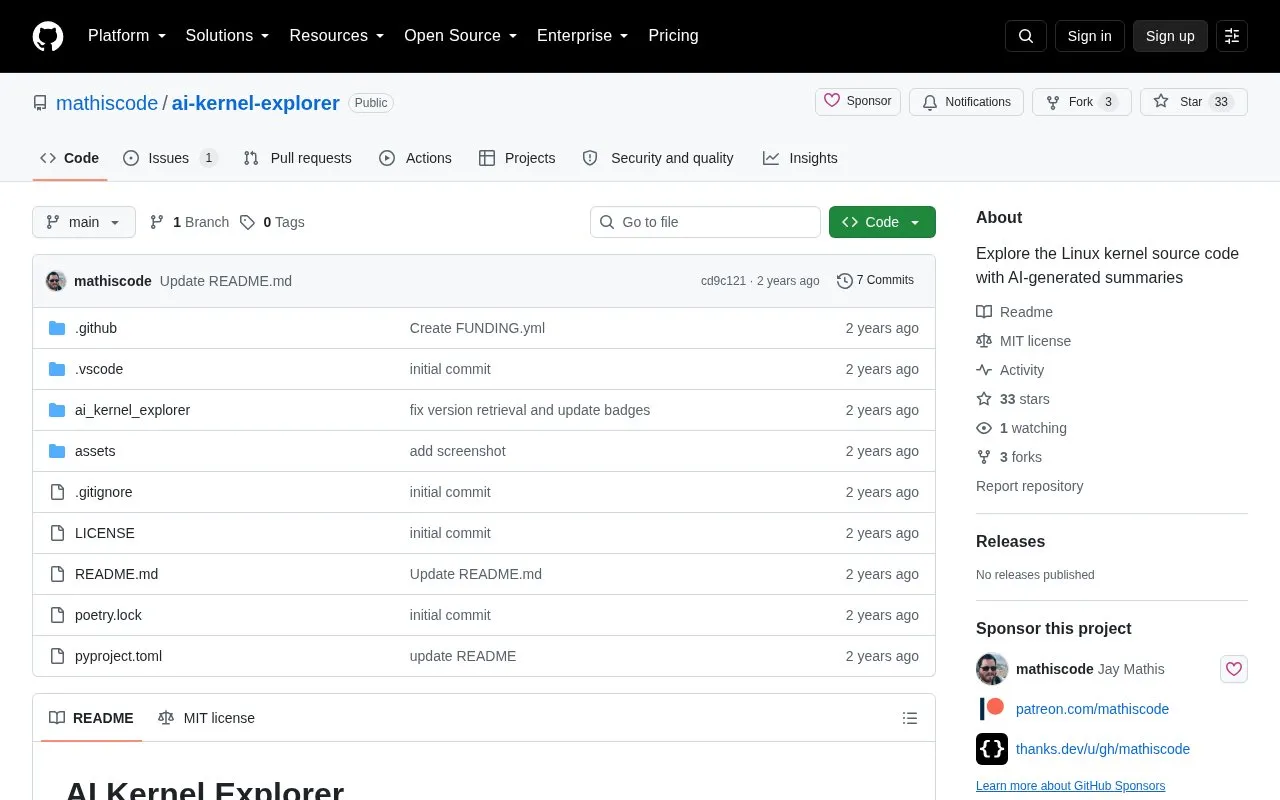The height and width of the screenshot is (800, 1280).
Task: Click Report repository link
Action: click(x=1029, y=486)
